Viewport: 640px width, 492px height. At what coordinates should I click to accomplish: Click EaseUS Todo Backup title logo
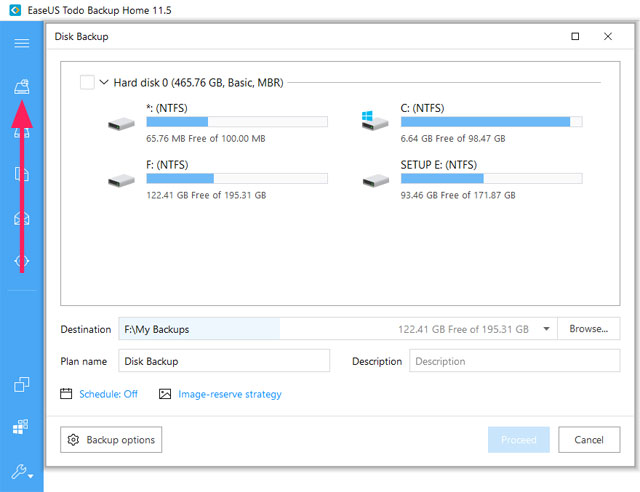15,10
